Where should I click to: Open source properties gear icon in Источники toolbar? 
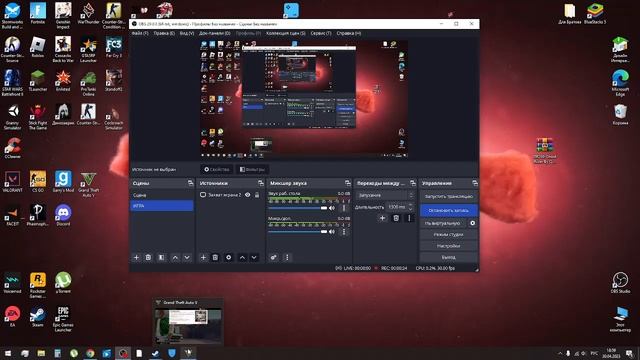click(x=229, y=258)
